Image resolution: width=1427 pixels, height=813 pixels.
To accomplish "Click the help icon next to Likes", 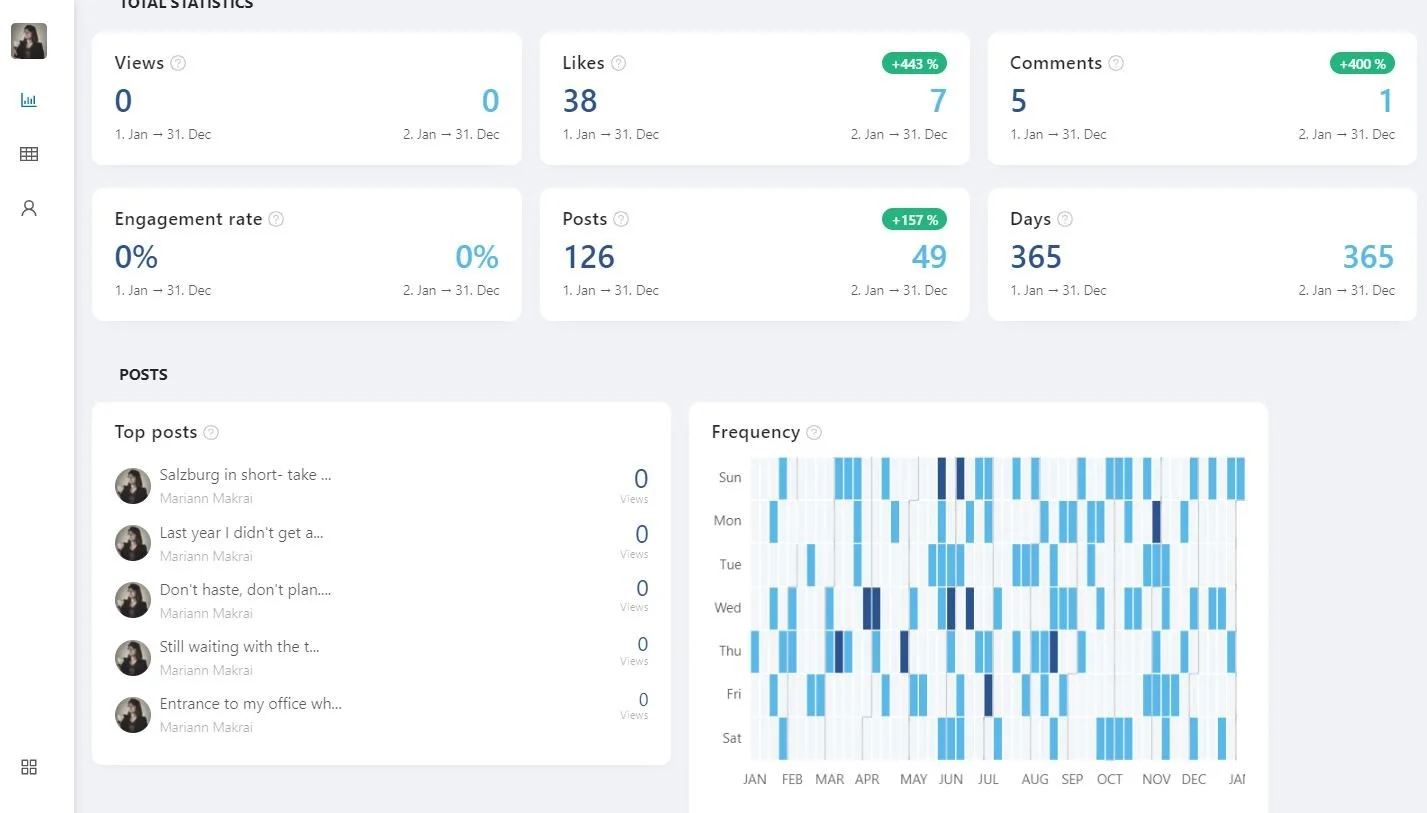I will pyautogui.click(x=619, y=63).
